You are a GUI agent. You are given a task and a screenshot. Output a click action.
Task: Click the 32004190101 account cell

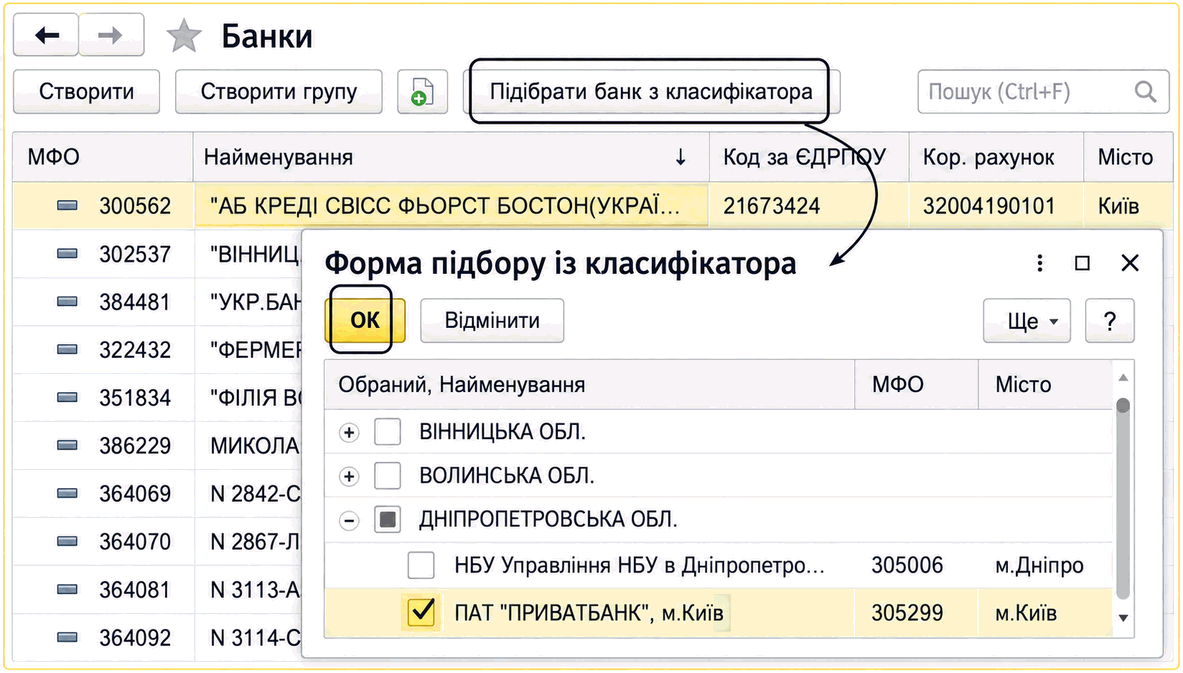pos(997,205)
